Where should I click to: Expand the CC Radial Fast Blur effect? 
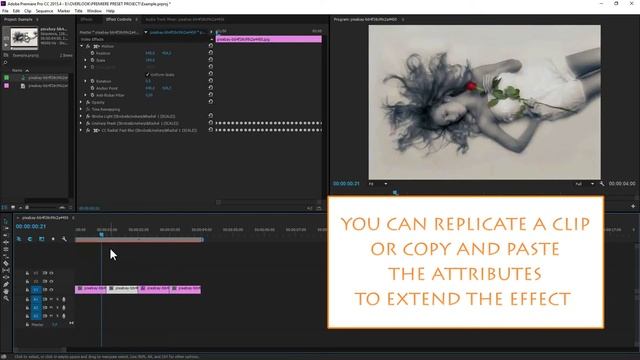81,130
